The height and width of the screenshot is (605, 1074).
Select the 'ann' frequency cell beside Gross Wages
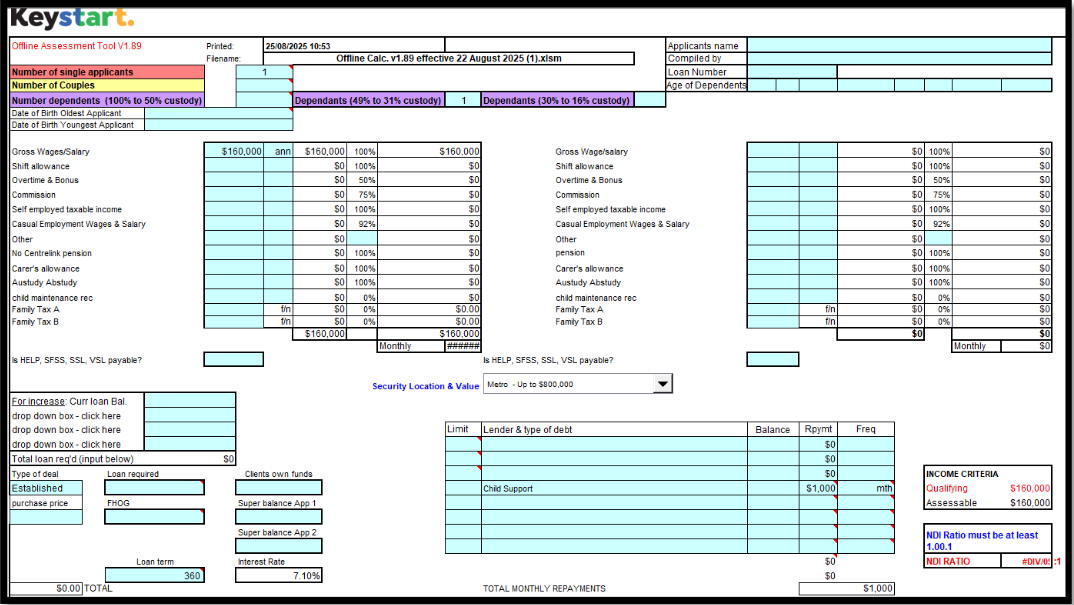pos(278,151)
